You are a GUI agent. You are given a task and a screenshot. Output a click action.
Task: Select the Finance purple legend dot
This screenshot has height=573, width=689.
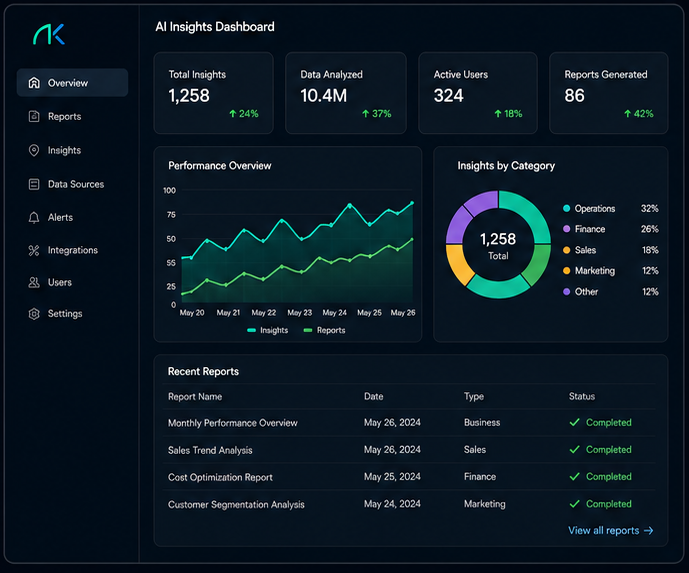pyautogui.click(x=567, y=229)
